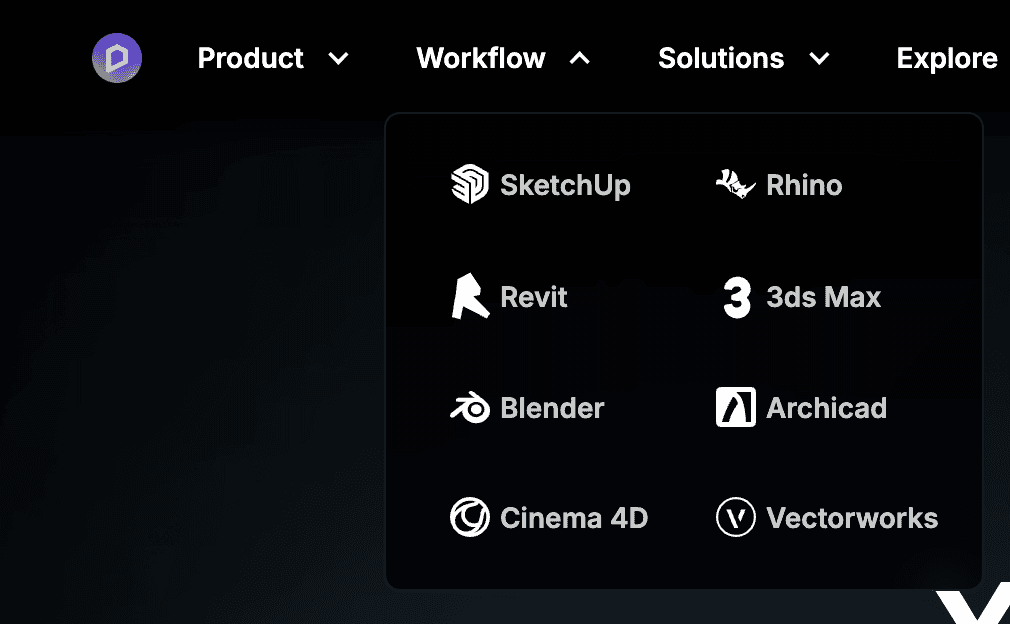The height and width of the screenshot is (624, 1010).
Task: Click the Blender logo icon
Action: tap(470, 407)
